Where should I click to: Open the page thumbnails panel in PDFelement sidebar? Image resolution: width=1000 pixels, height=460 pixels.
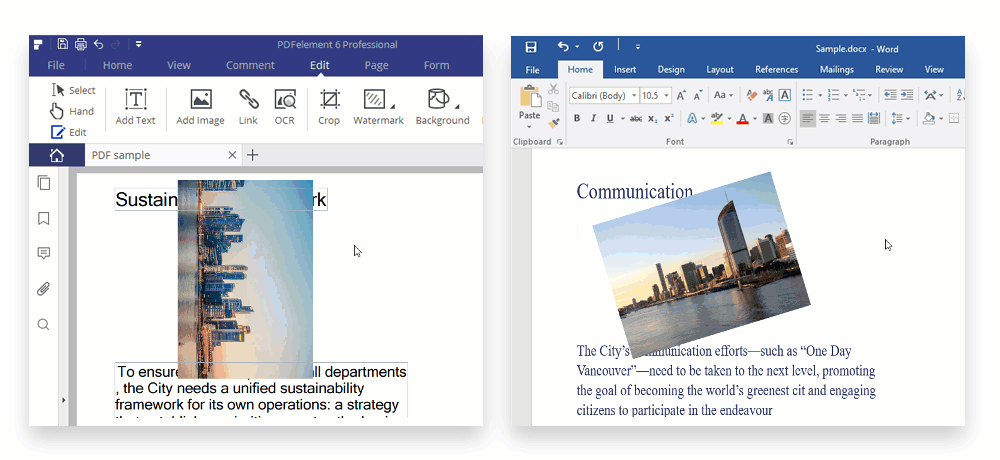click(x=43, y=182)
